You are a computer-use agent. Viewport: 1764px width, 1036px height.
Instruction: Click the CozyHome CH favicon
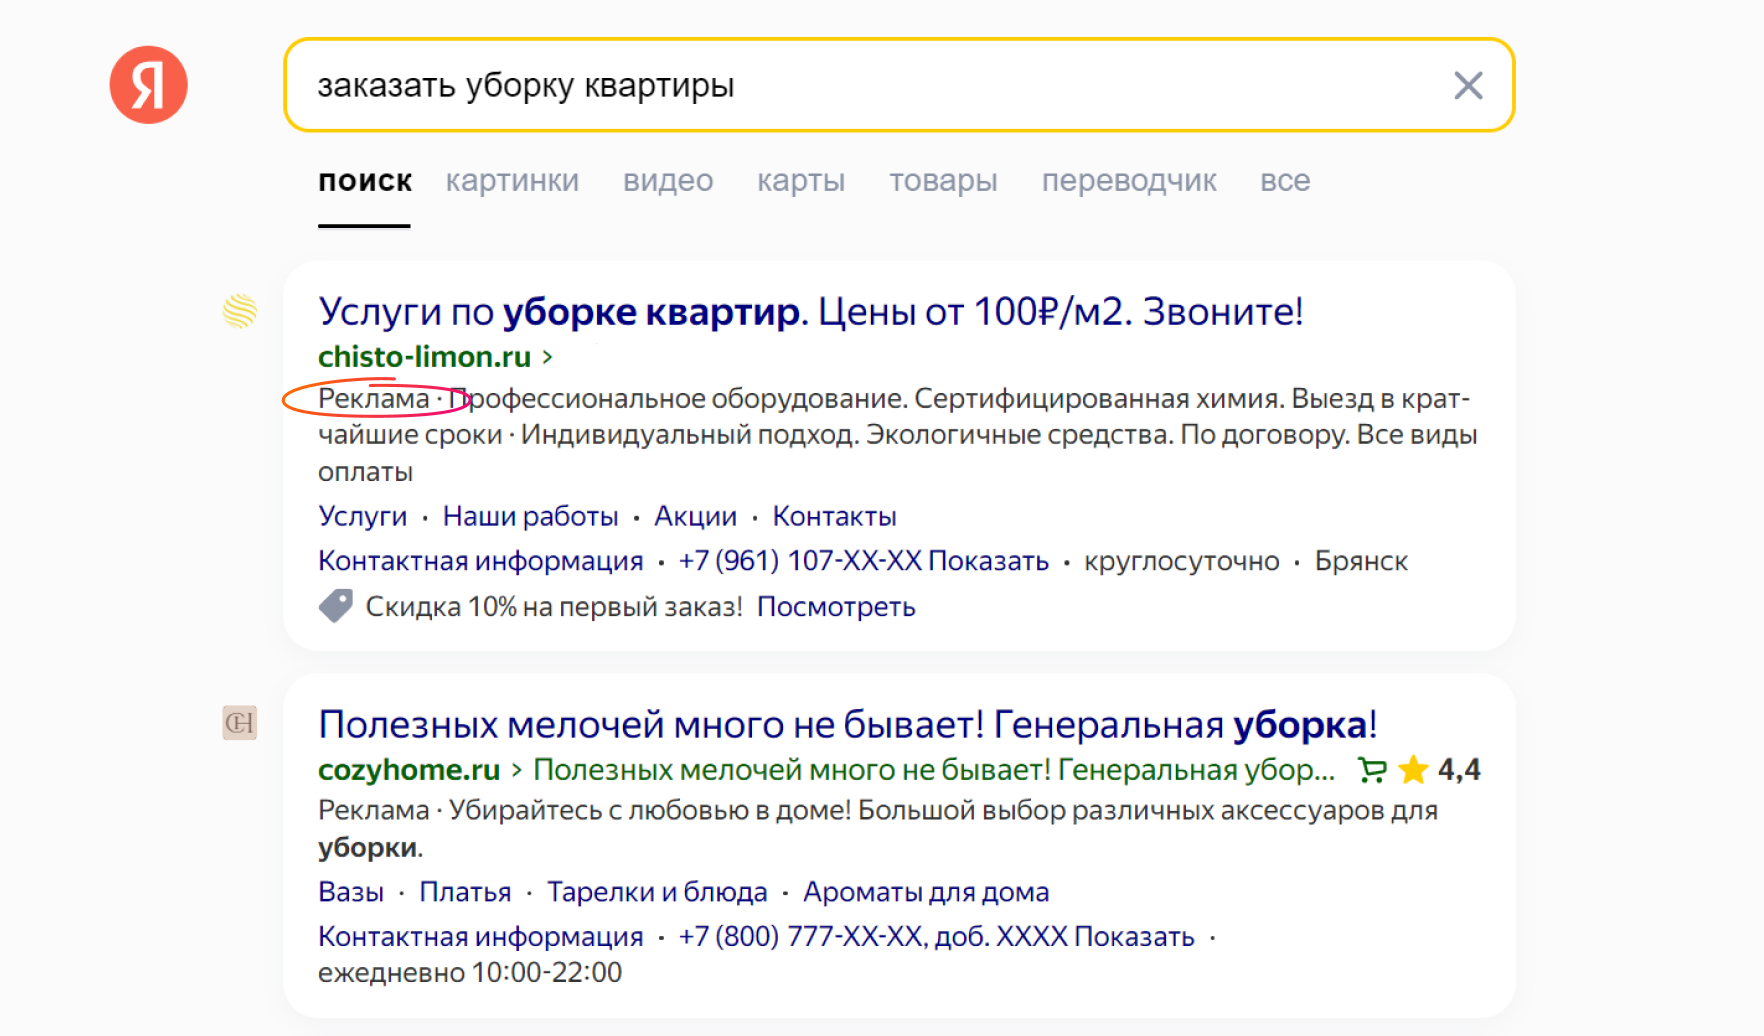[238, 722]
